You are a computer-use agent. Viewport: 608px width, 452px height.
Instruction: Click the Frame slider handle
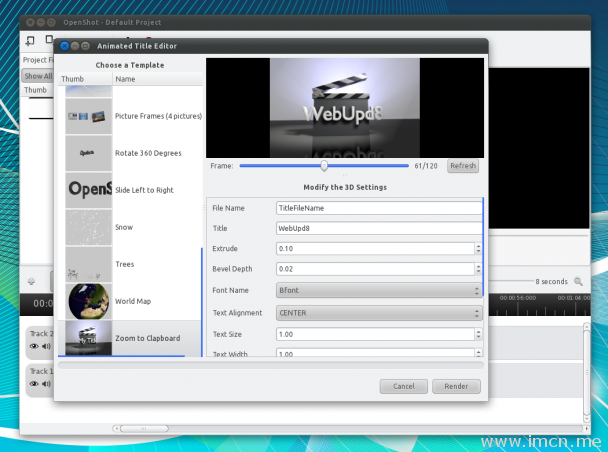click(324, 166)
